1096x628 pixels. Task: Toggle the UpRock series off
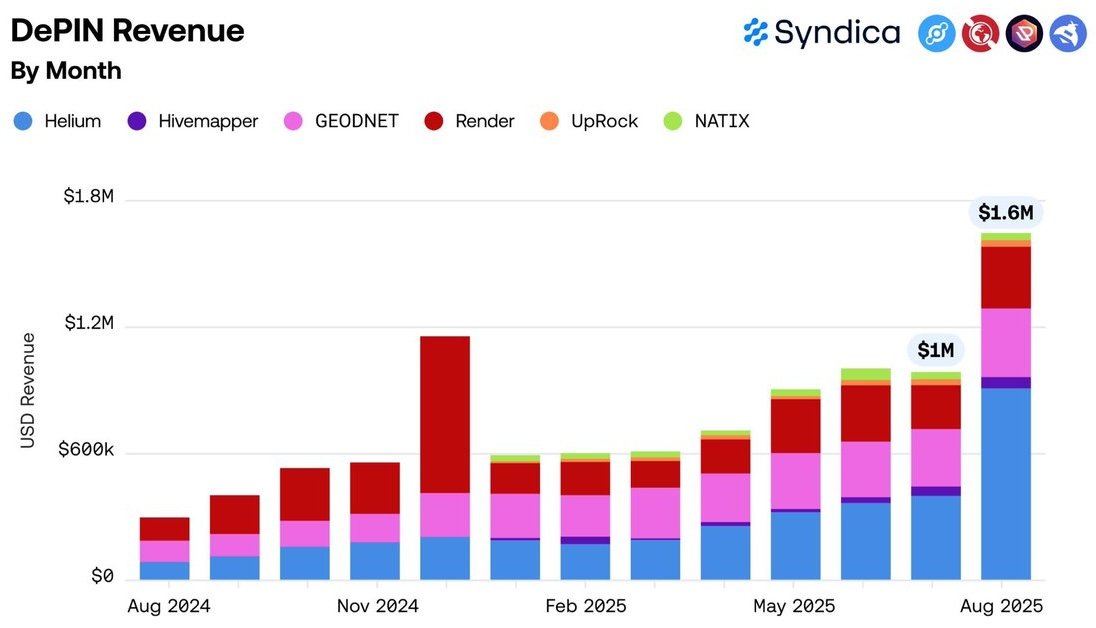point(598,121)
